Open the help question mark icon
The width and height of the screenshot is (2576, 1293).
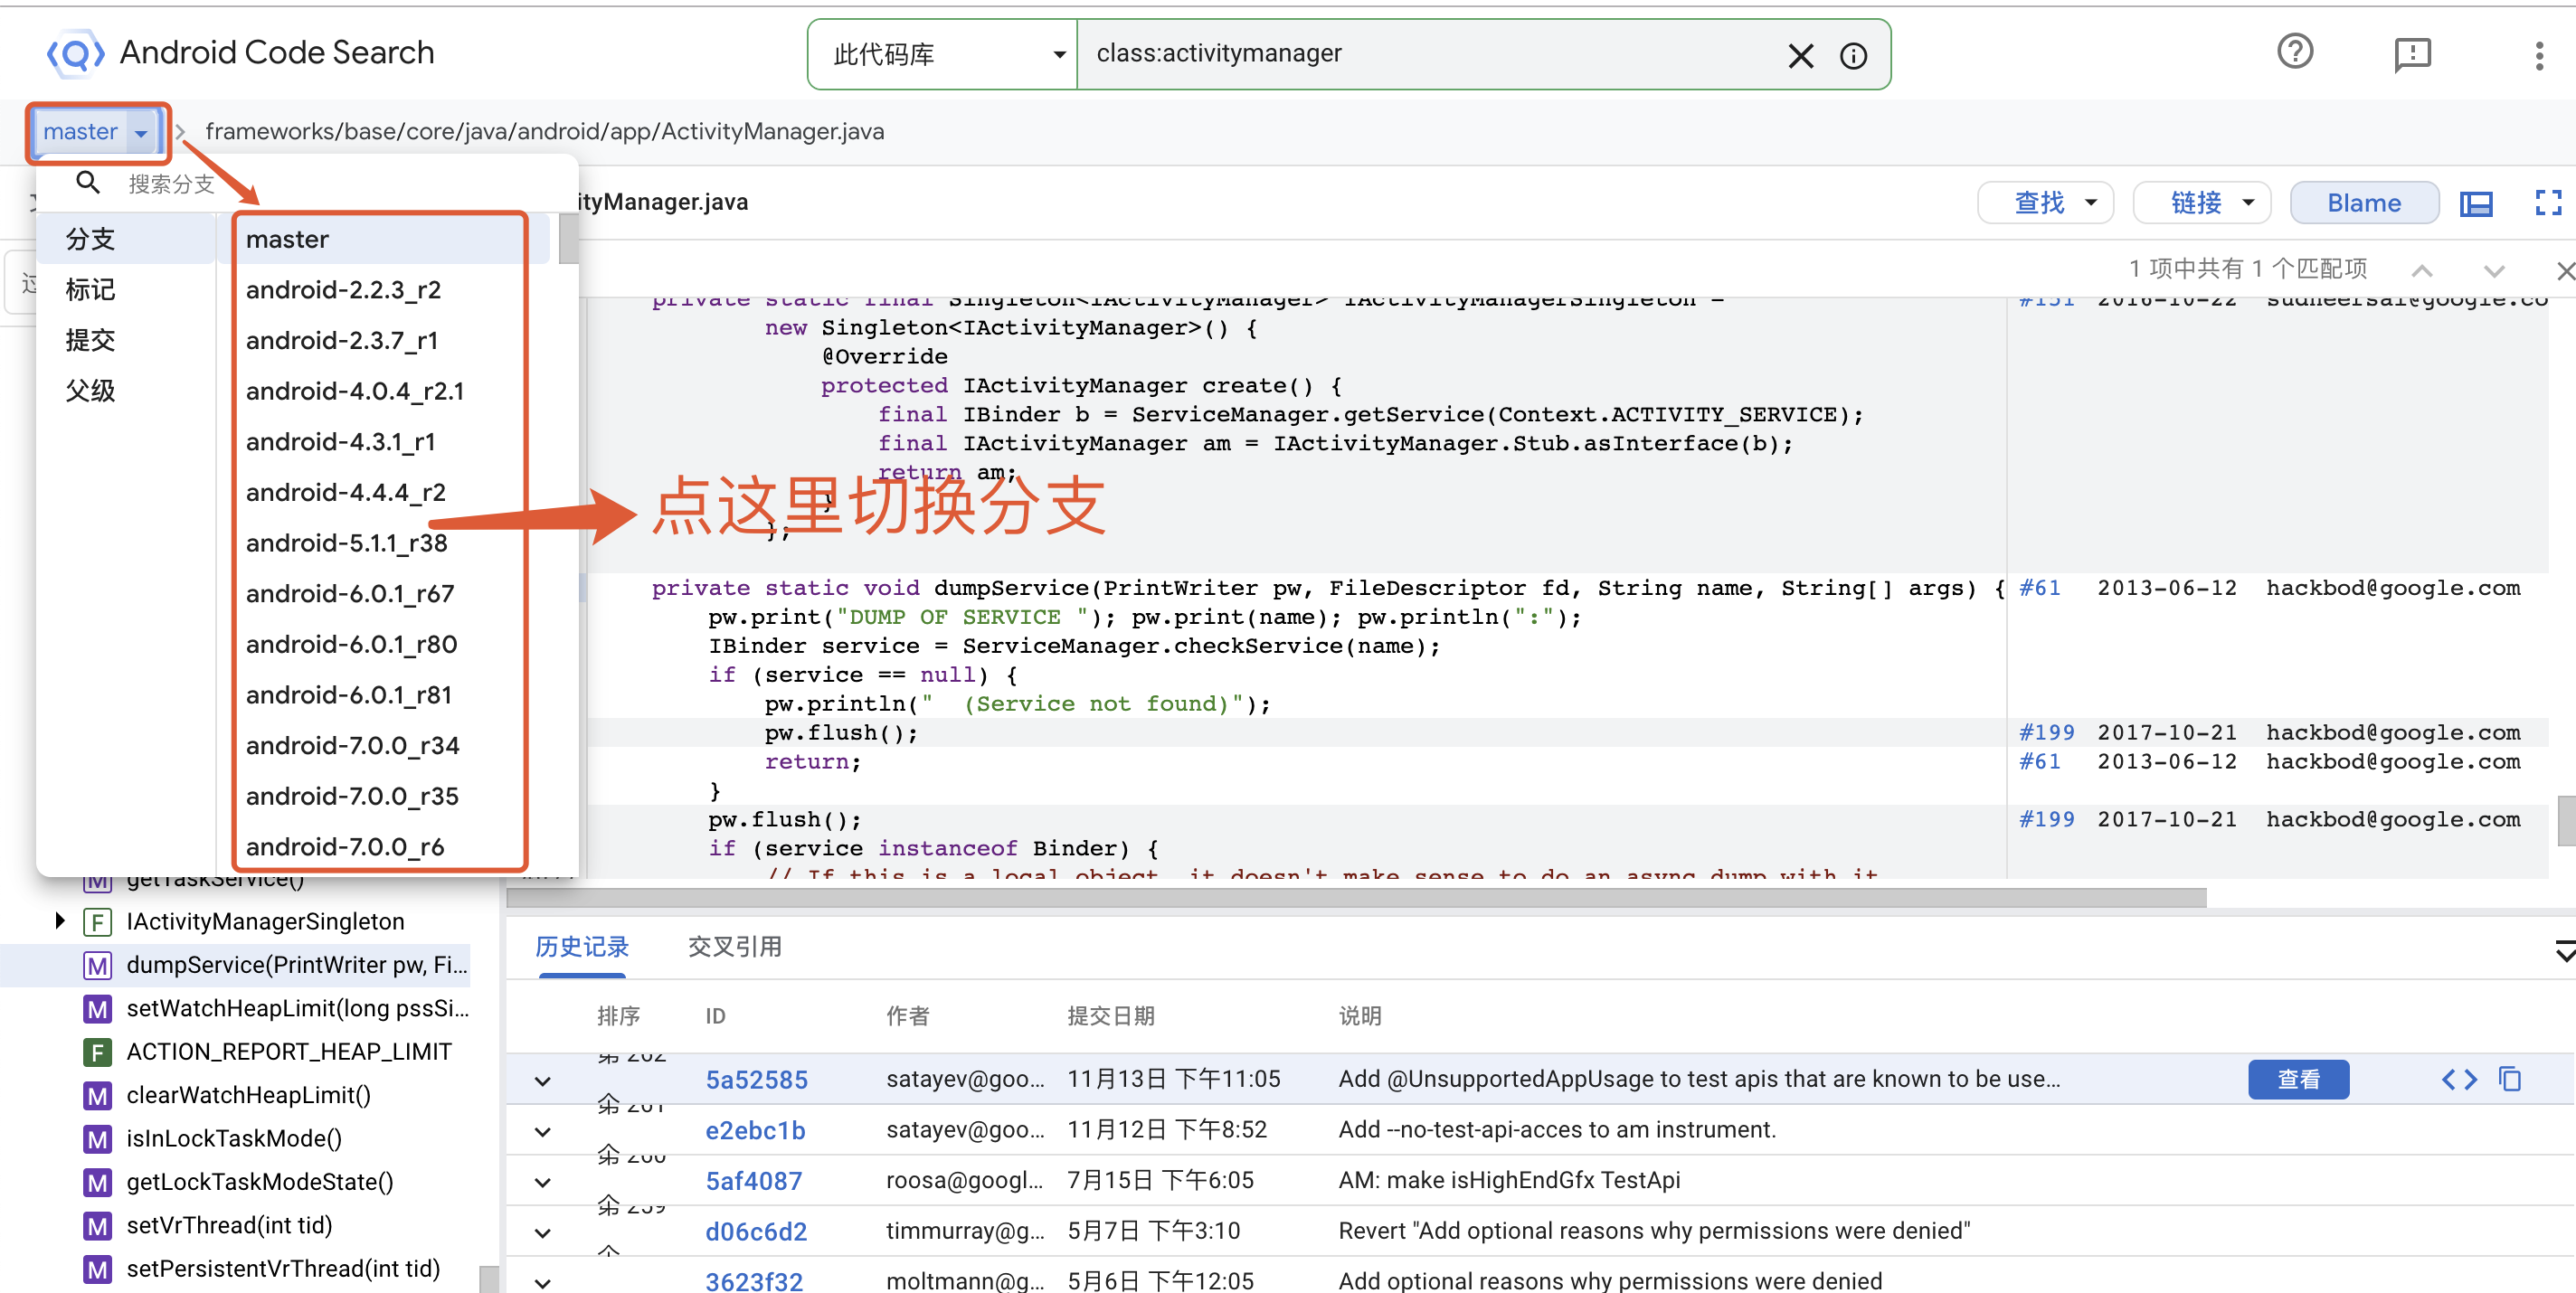tap(2295, 52)
